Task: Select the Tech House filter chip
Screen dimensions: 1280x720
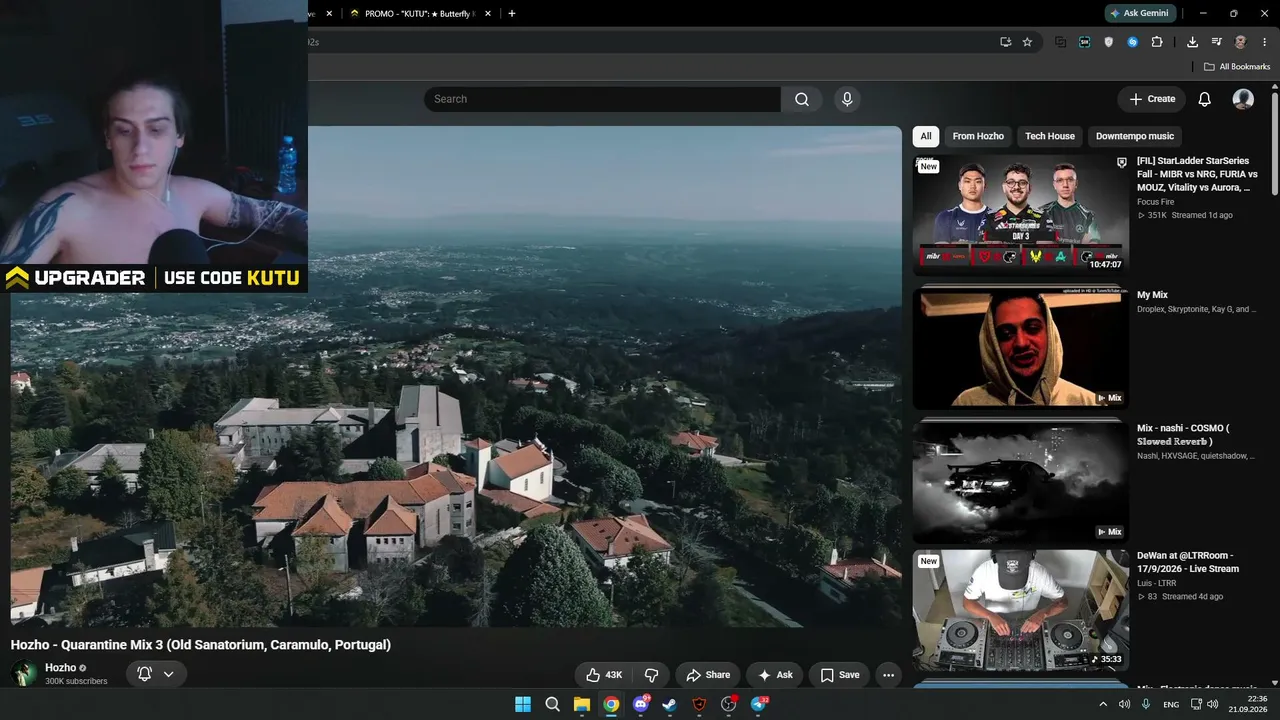Action: point(1050,136)
